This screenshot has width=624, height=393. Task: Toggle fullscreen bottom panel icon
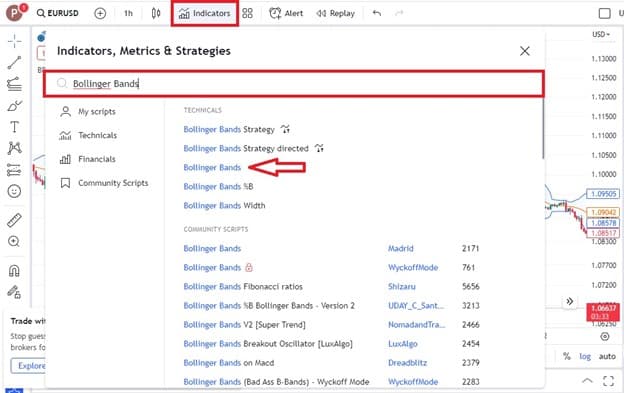(608, 381)
